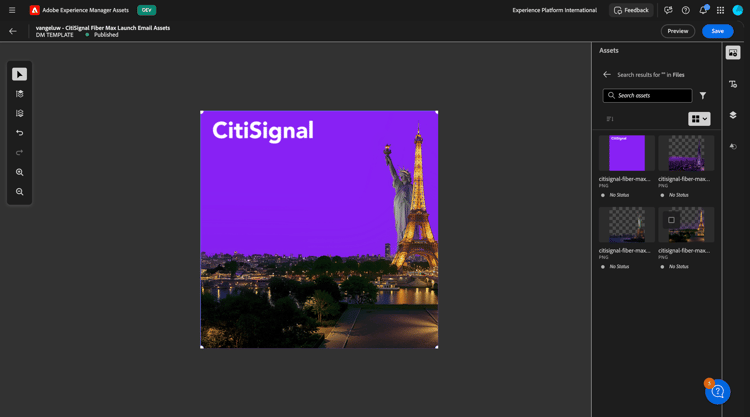The width and height of the screenshot is (750, 417).
Task: Select the Statue of Liberty asset thumbnail
Action: (627, 225)
